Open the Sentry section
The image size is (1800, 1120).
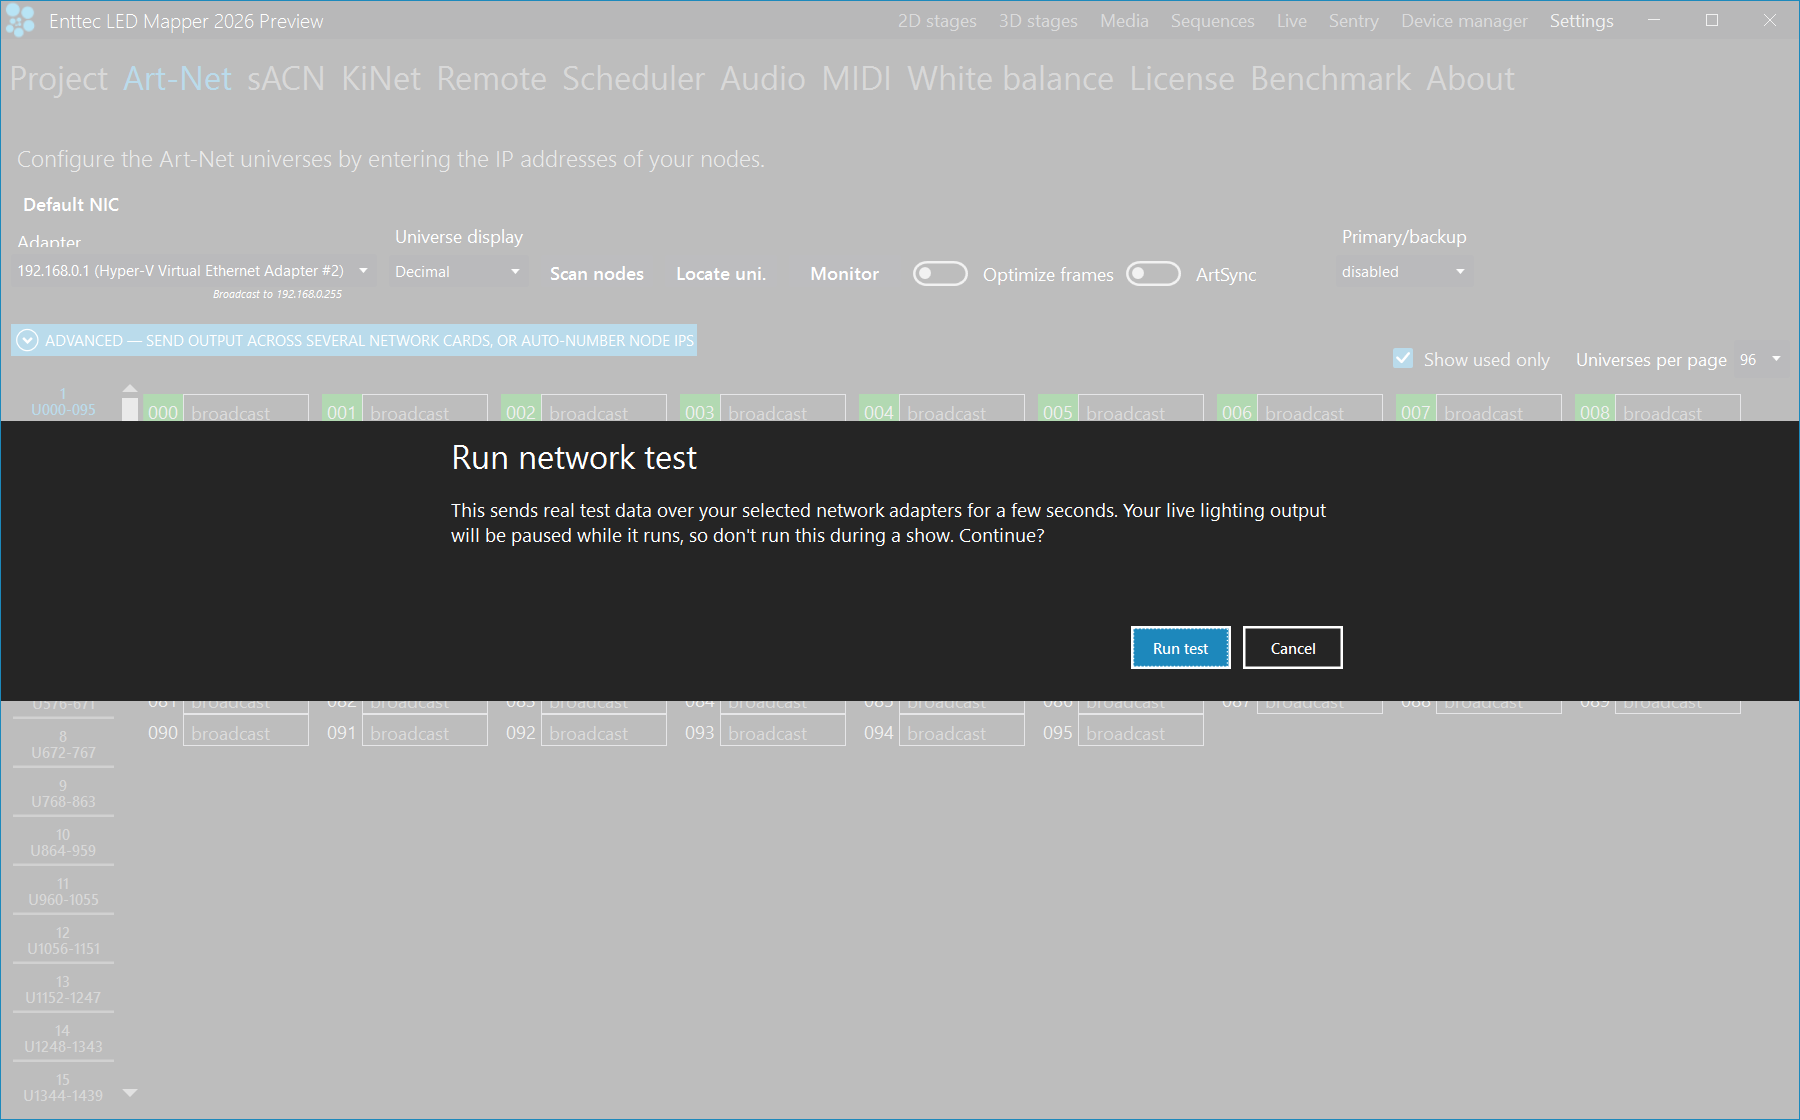point(1353,21)
